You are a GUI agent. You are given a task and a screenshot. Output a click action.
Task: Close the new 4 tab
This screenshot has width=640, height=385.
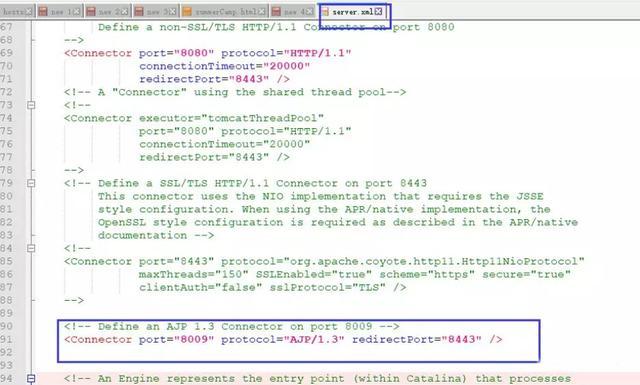[310, 12]
